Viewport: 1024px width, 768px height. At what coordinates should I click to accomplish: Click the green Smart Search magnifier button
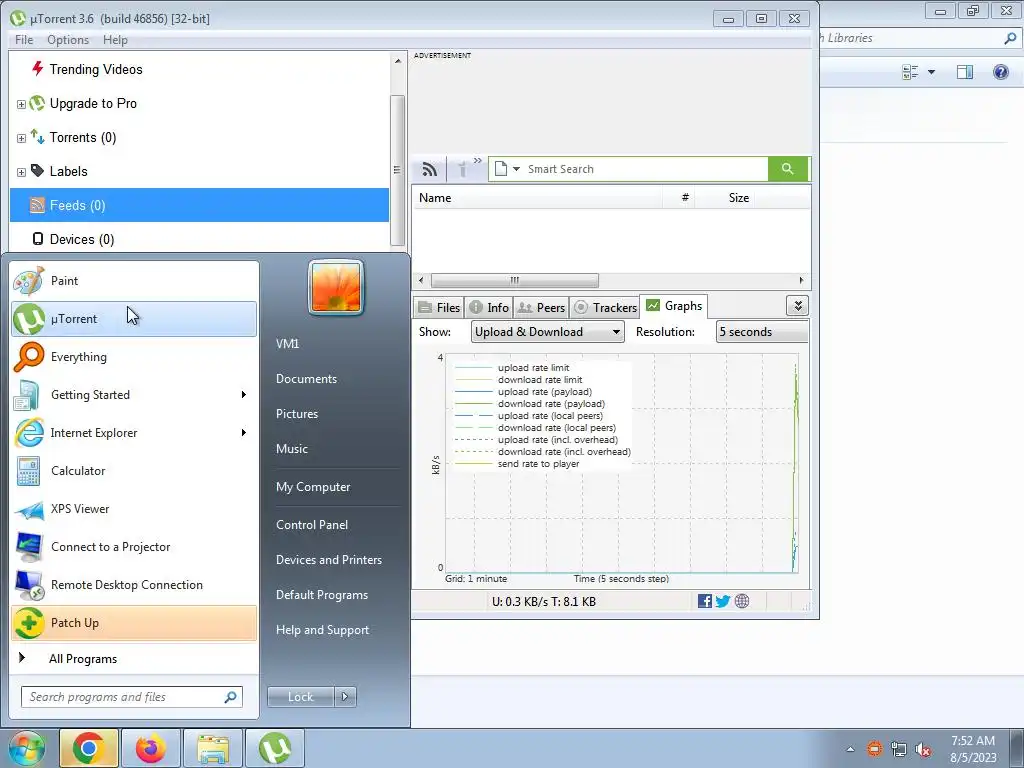pyautogui.click(x=788, y=169)
